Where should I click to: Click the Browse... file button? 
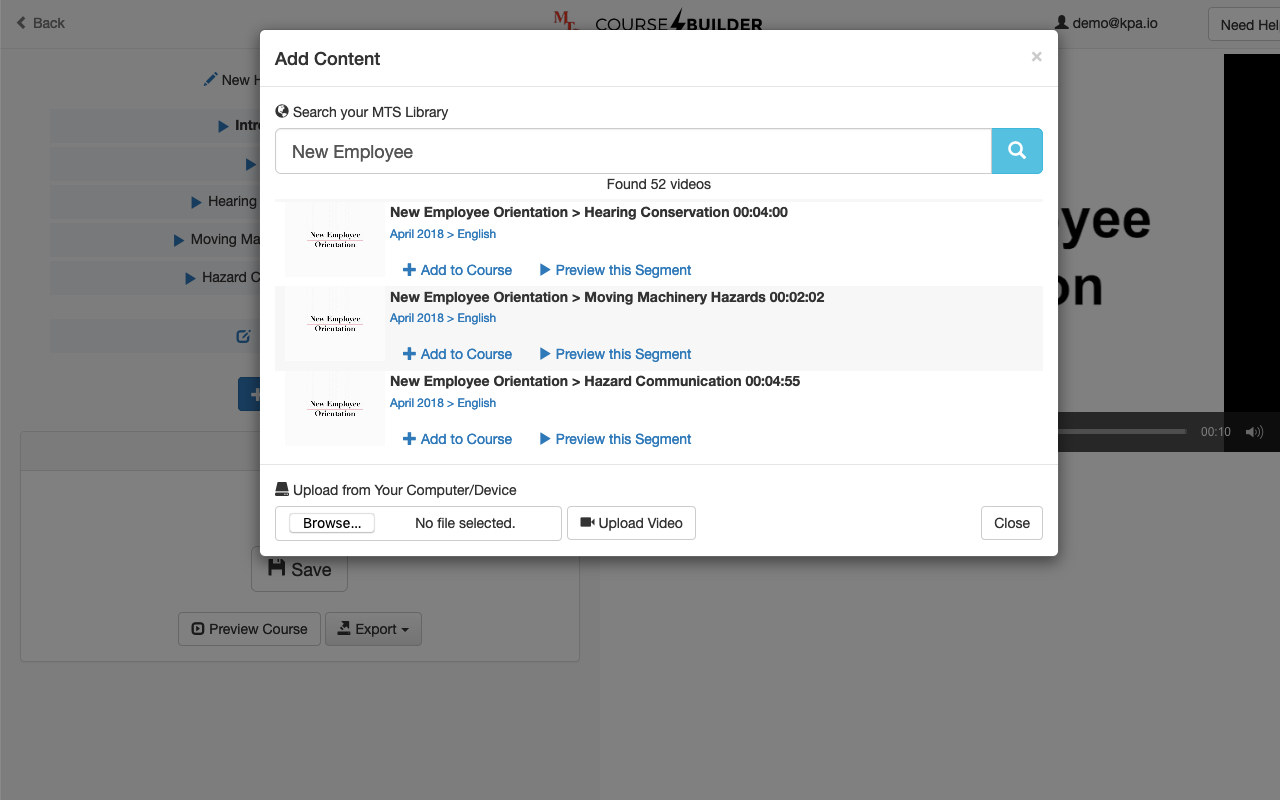pyautogui.click(x=332, y=523)
